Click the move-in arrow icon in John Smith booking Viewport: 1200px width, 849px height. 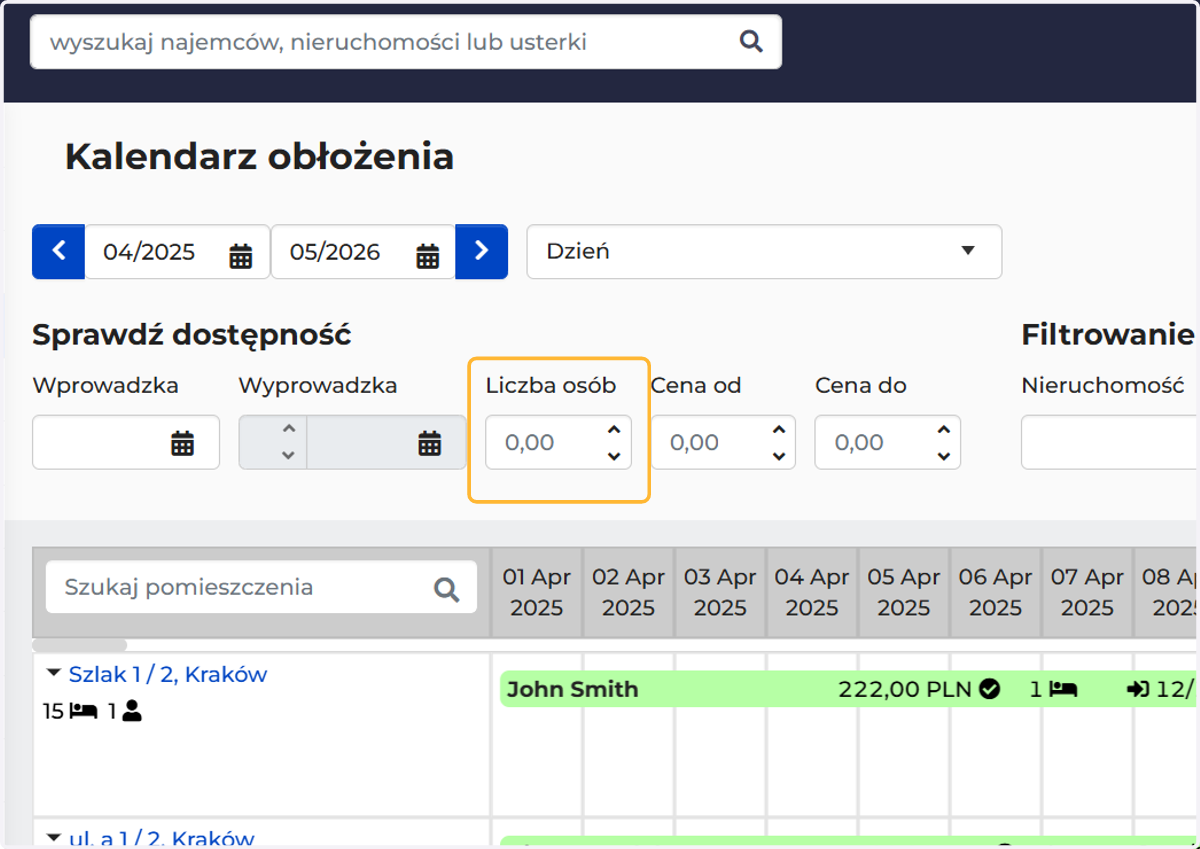point(1138,689)
